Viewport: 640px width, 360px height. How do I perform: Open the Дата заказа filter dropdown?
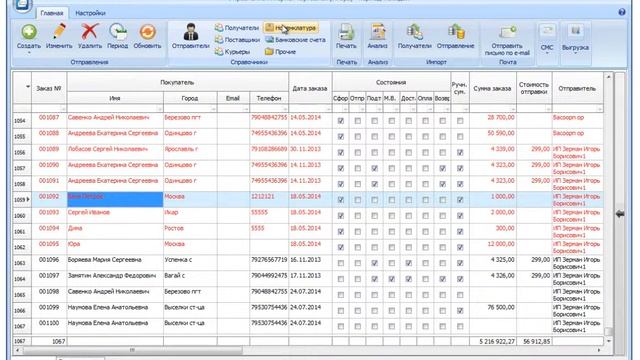pyautogui.click(x=328, y=109)
